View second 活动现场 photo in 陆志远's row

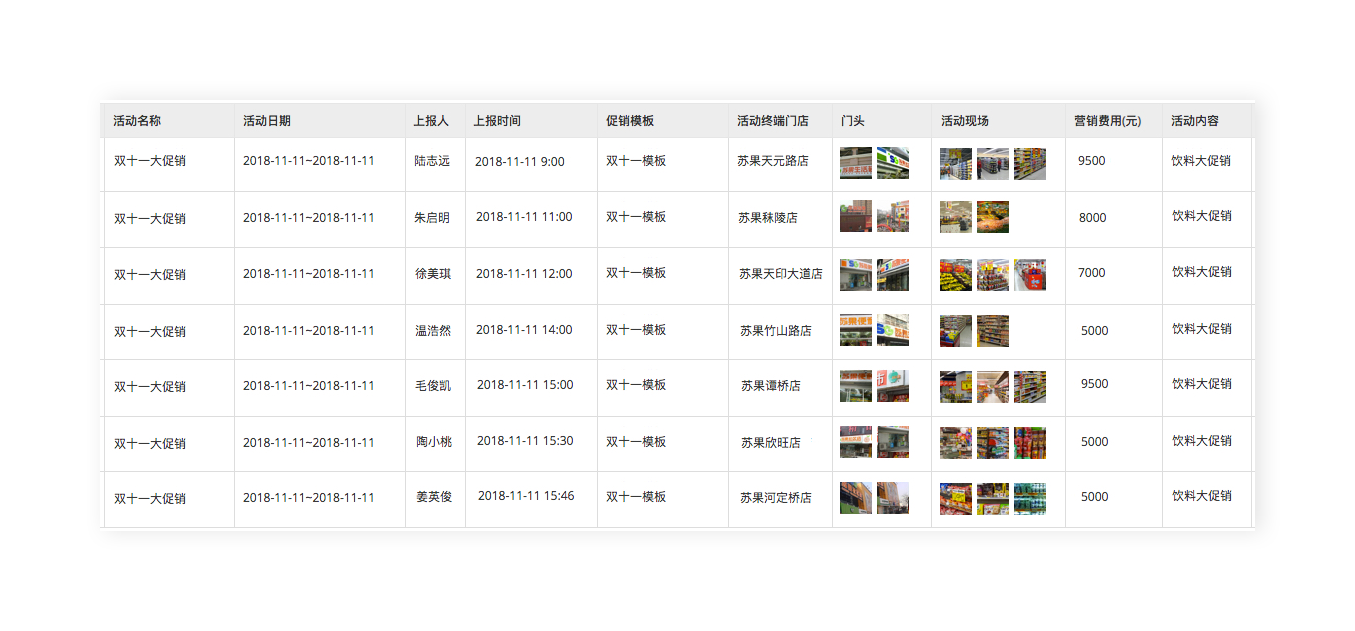point(992,163)
